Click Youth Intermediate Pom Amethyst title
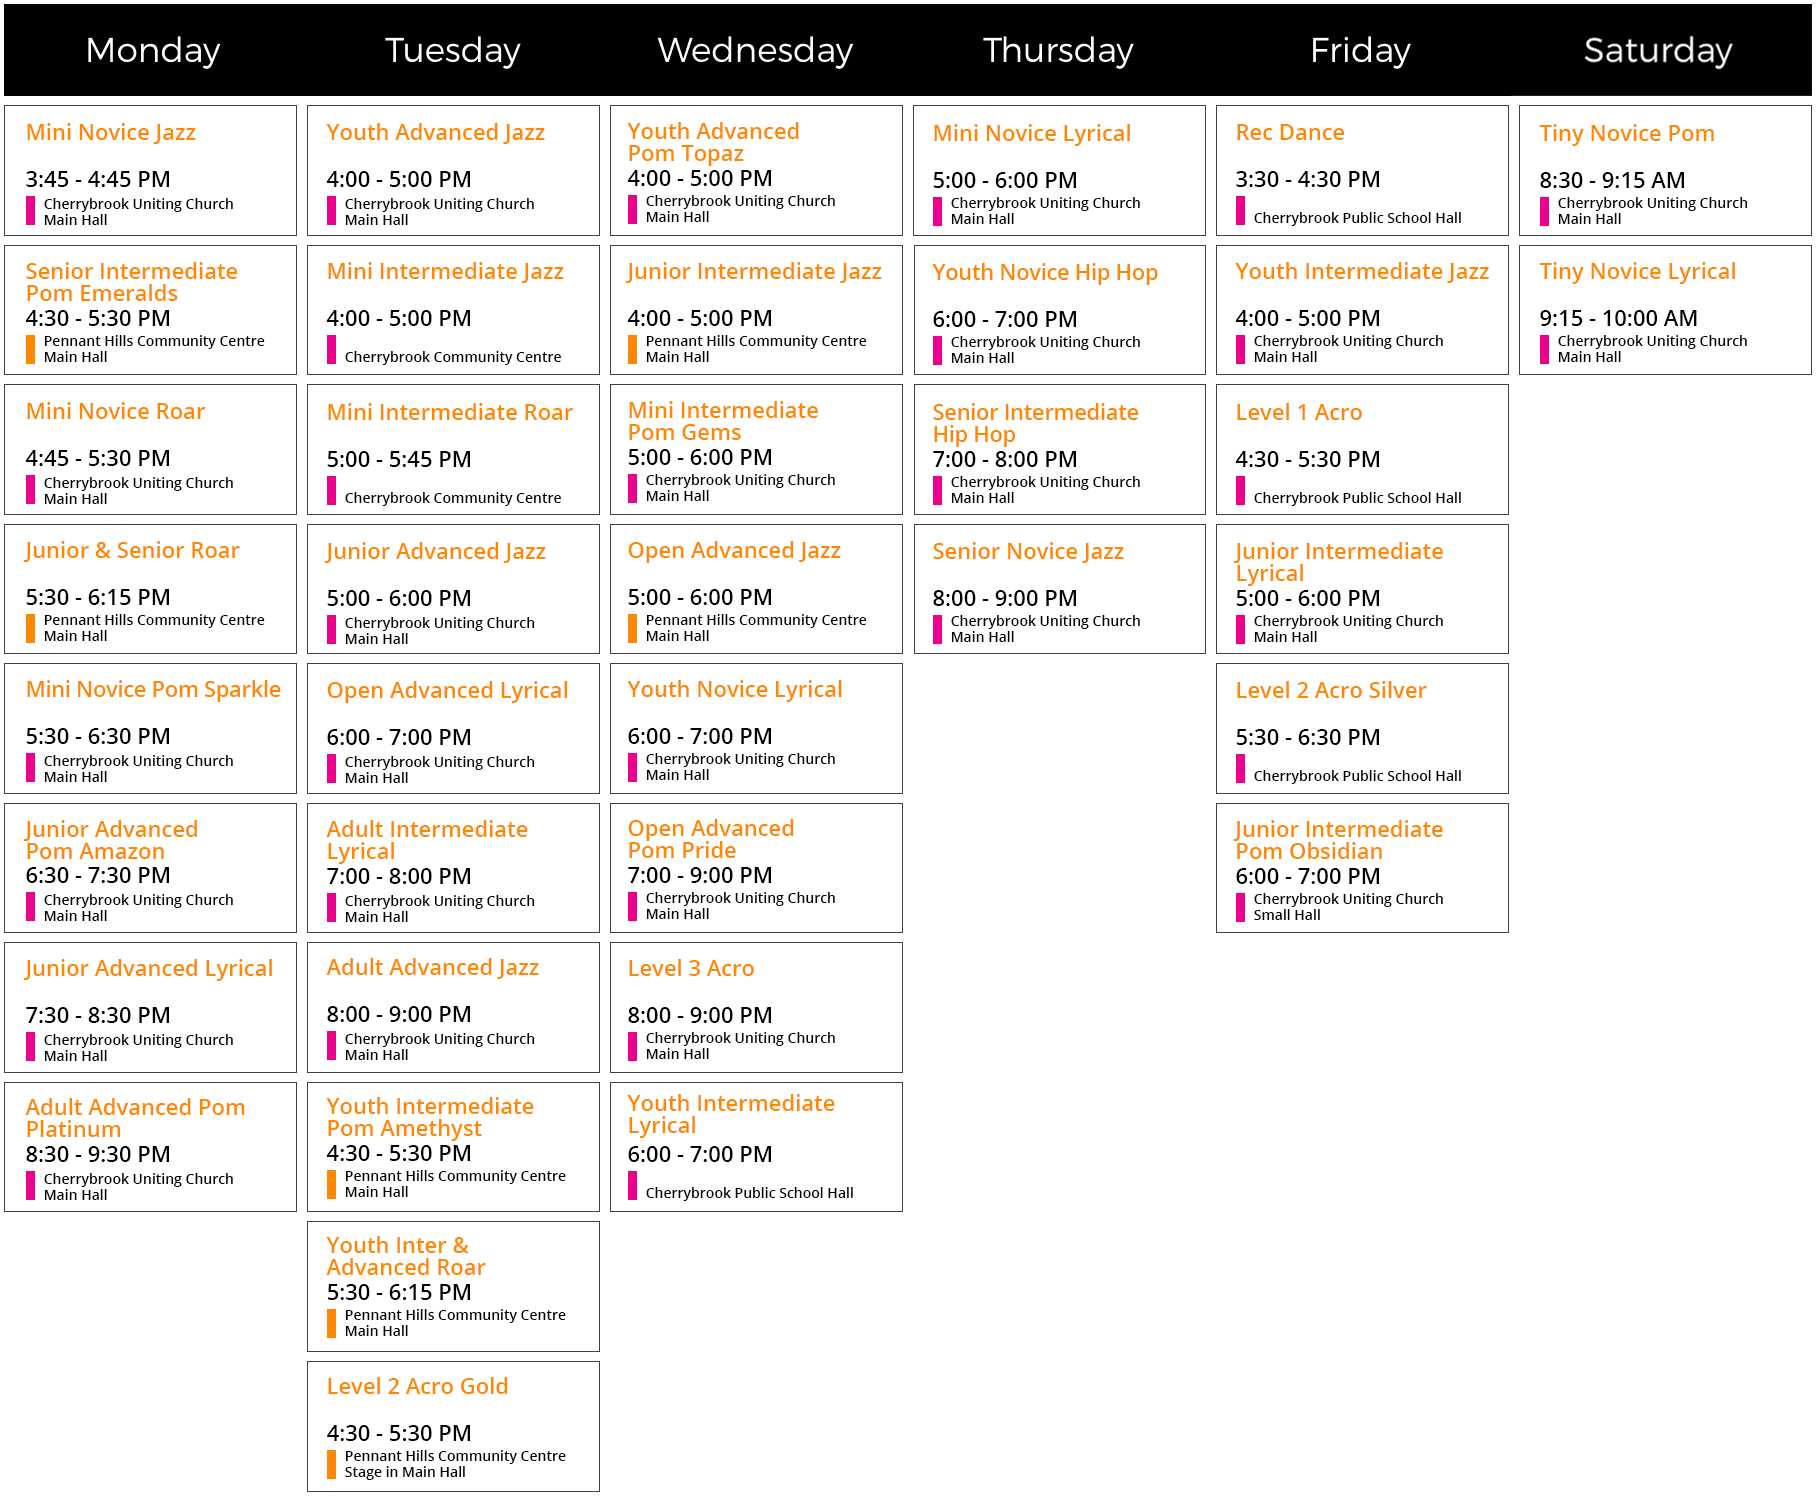 (430, 1117)
